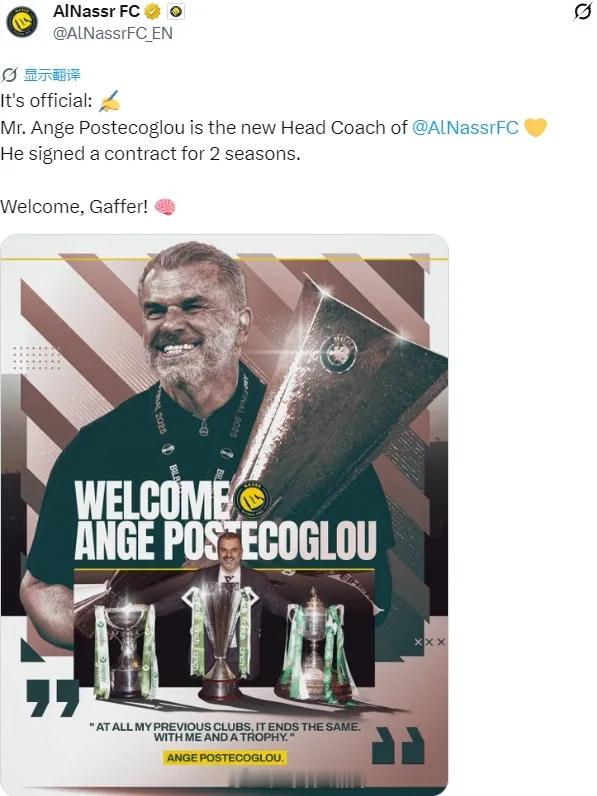Click the yellow ANGE POSTECOGLOU name label
This screenshot has width=597, height=796.
click(224, 757)
